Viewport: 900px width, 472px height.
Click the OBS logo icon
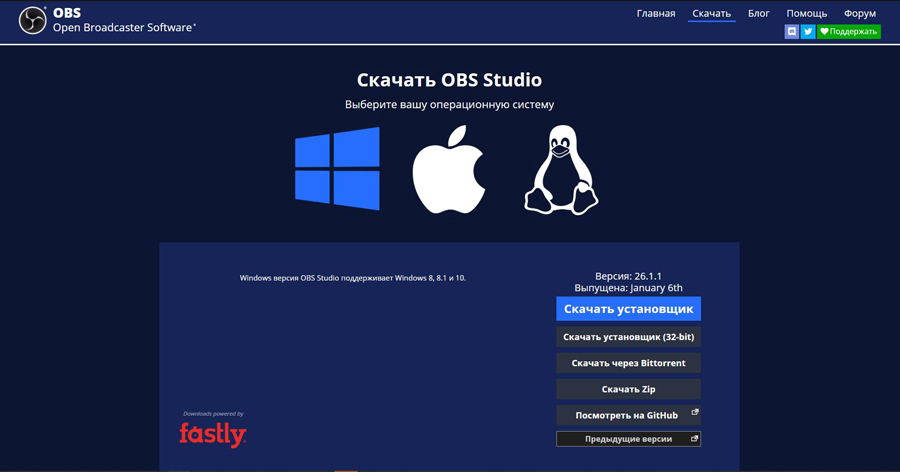(33, 21)
